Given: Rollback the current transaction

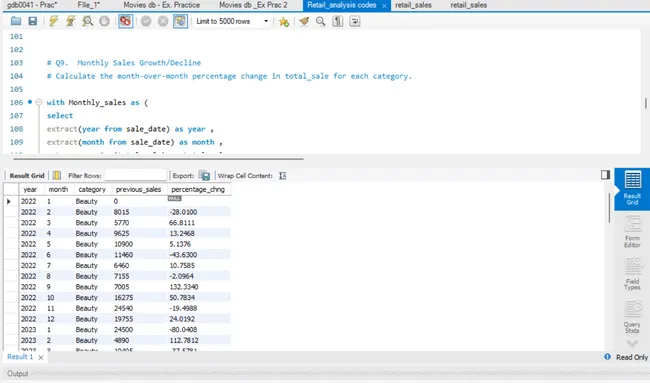Looking at the screenshot, I should pyautogui.click(x=163, y=21).
